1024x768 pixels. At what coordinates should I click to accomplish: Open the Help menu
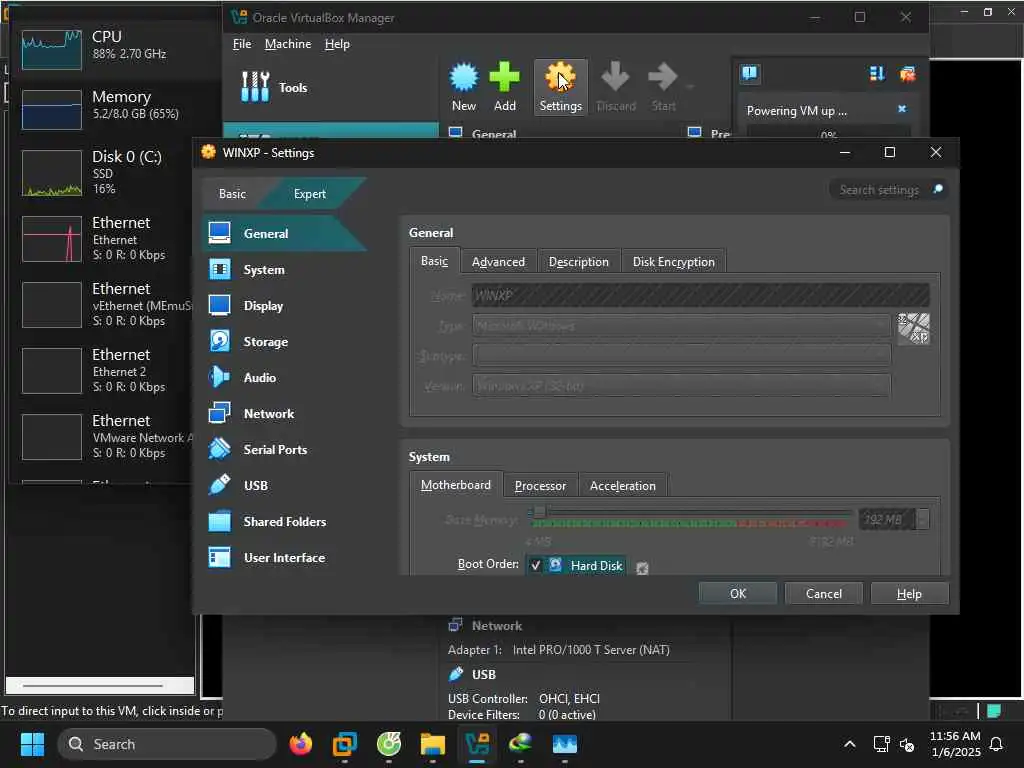tap(337, 44)
